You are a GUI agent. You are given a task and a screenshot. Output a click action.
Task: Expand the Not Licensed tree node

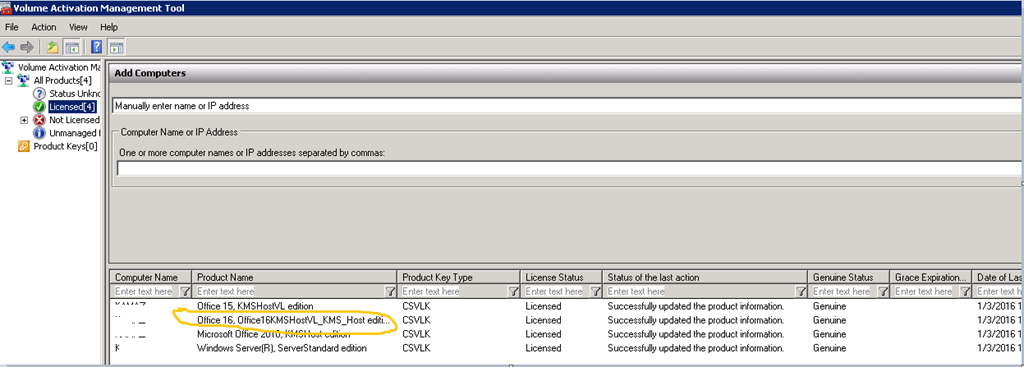pyautogui.click(x=24, y=120)
